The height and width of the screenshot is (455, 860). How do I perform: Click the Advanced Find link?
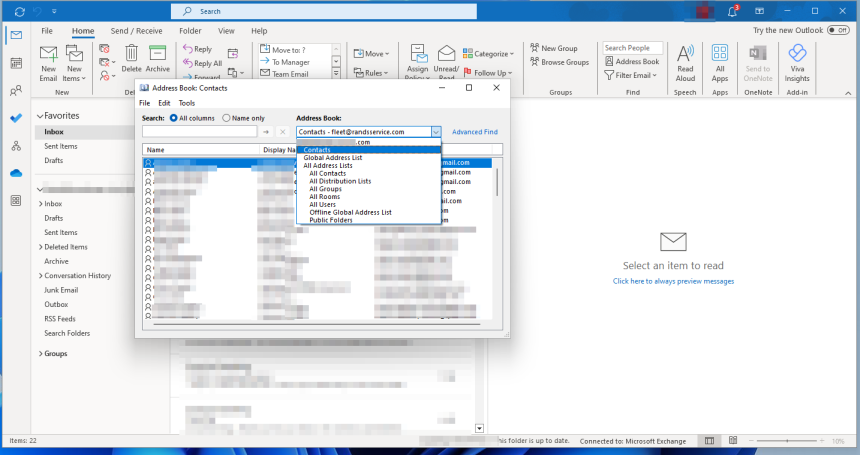click(474, 132)
